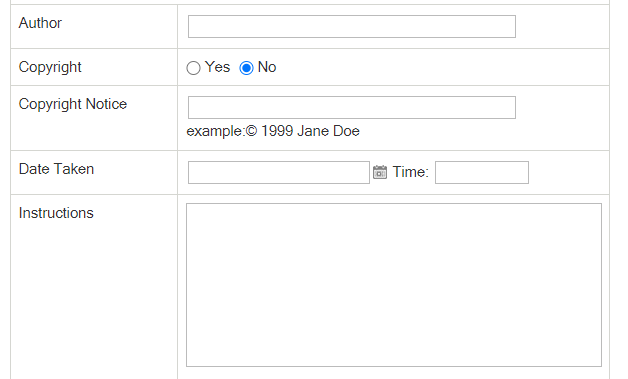The height and width of the screenshot is (379, 628).
Task: Click the Time input field
Action: coord(482,172)
